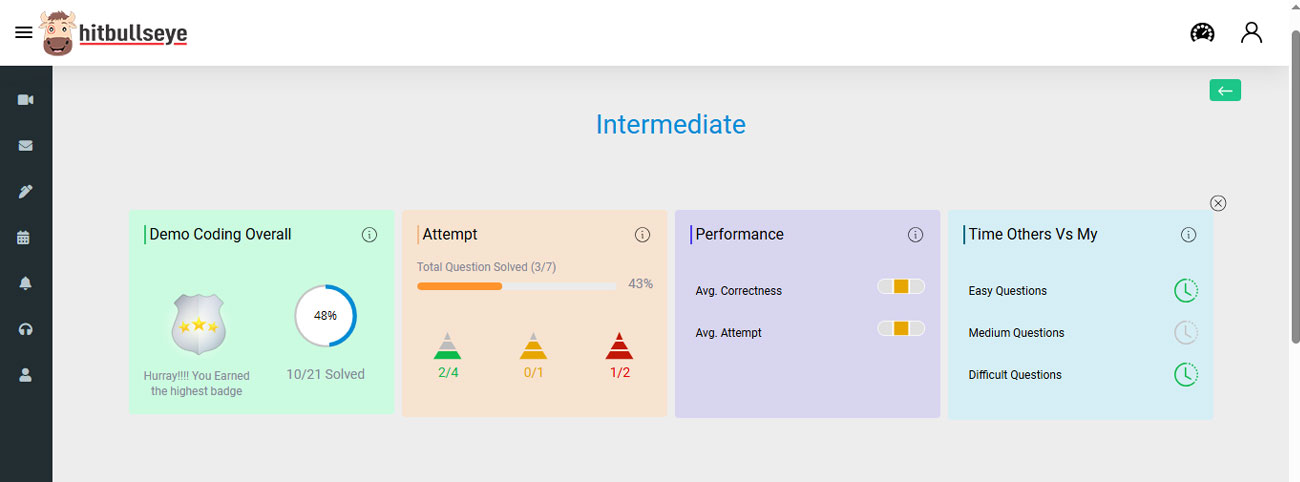
Task: Click the info icon on Attempt card
Action: pos(642,235)
